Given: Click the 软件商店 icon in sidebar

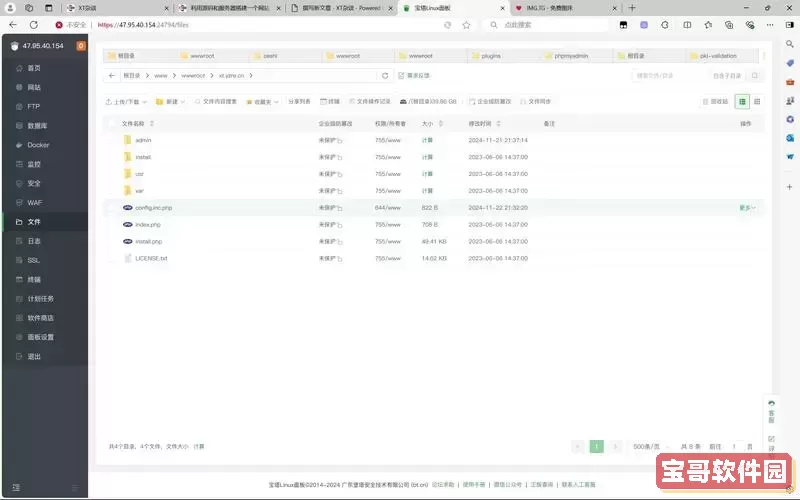Looking at the screenshot, I should tap(19, 318).
